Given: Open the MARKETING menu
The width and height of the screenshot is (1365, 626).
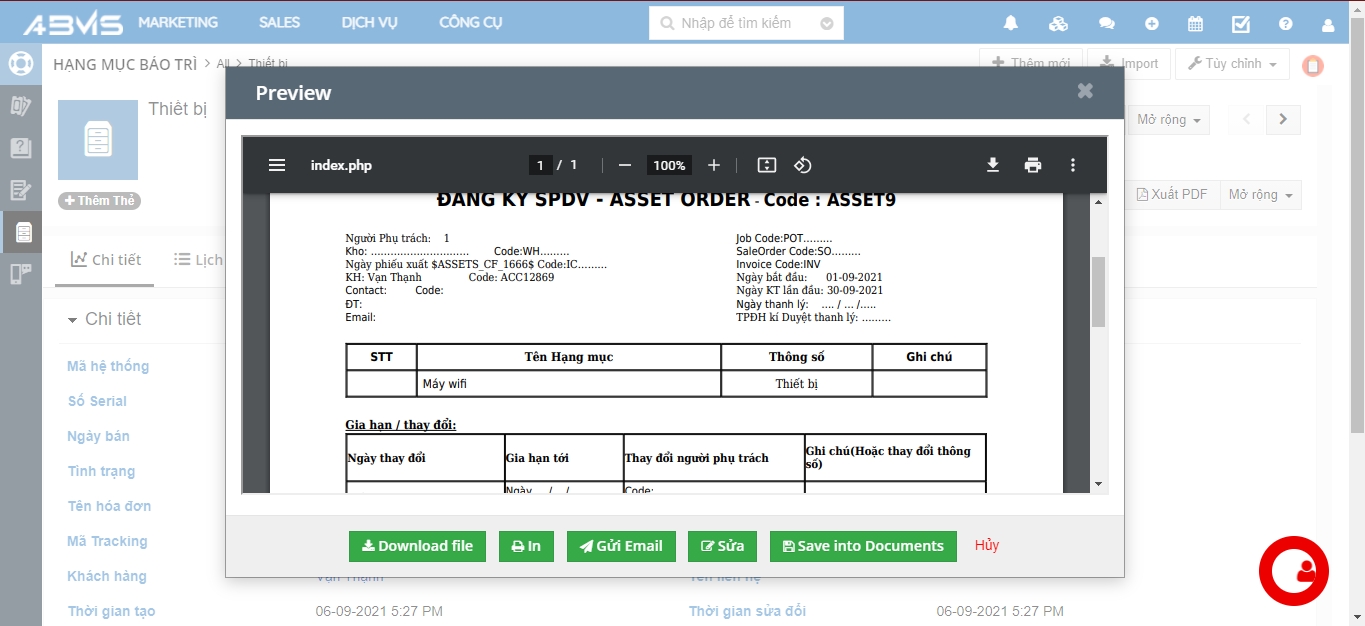Looking at the screenshot, I should 178,22.
